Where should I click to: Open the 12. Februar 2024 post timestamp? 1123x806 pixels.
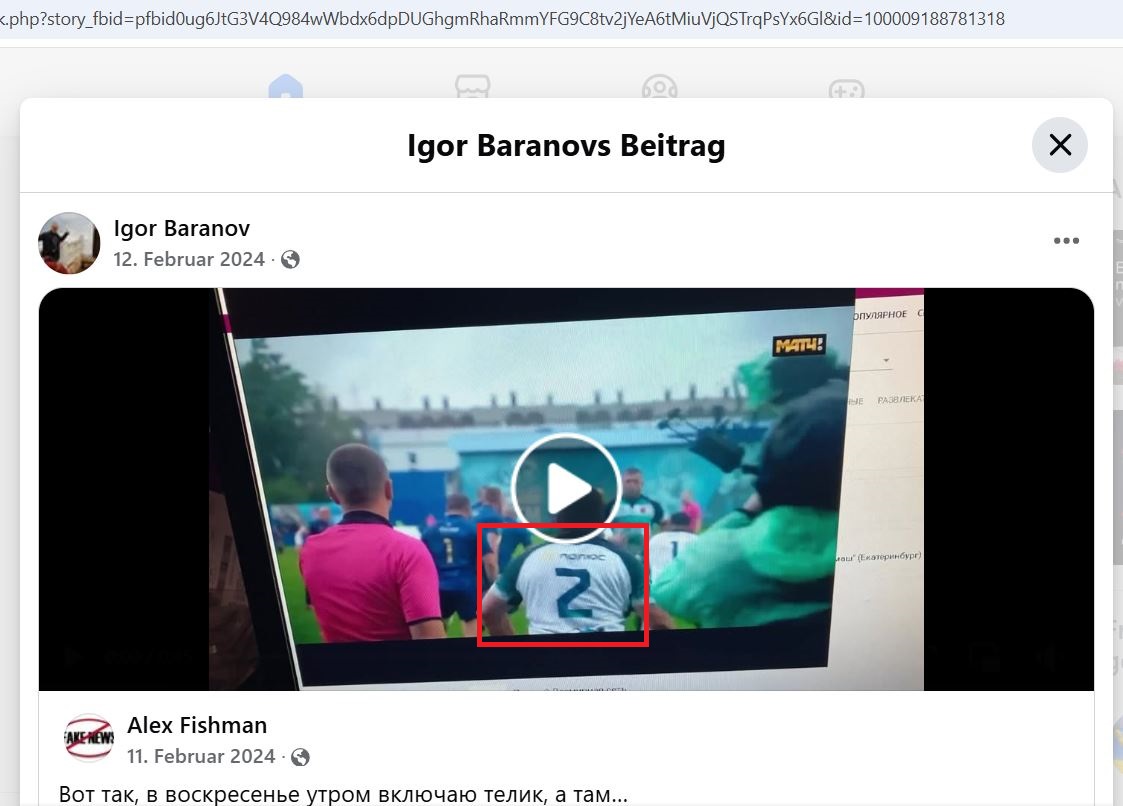[x=189, y=259]
